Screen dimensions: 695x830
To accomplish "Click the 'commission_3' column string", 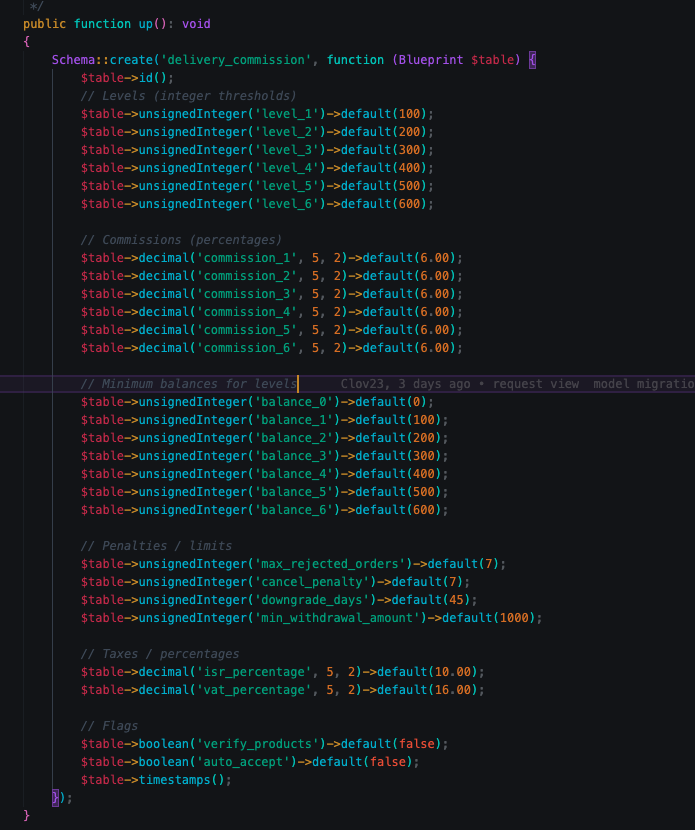I will pyautogui.click(x=247, y=294).
